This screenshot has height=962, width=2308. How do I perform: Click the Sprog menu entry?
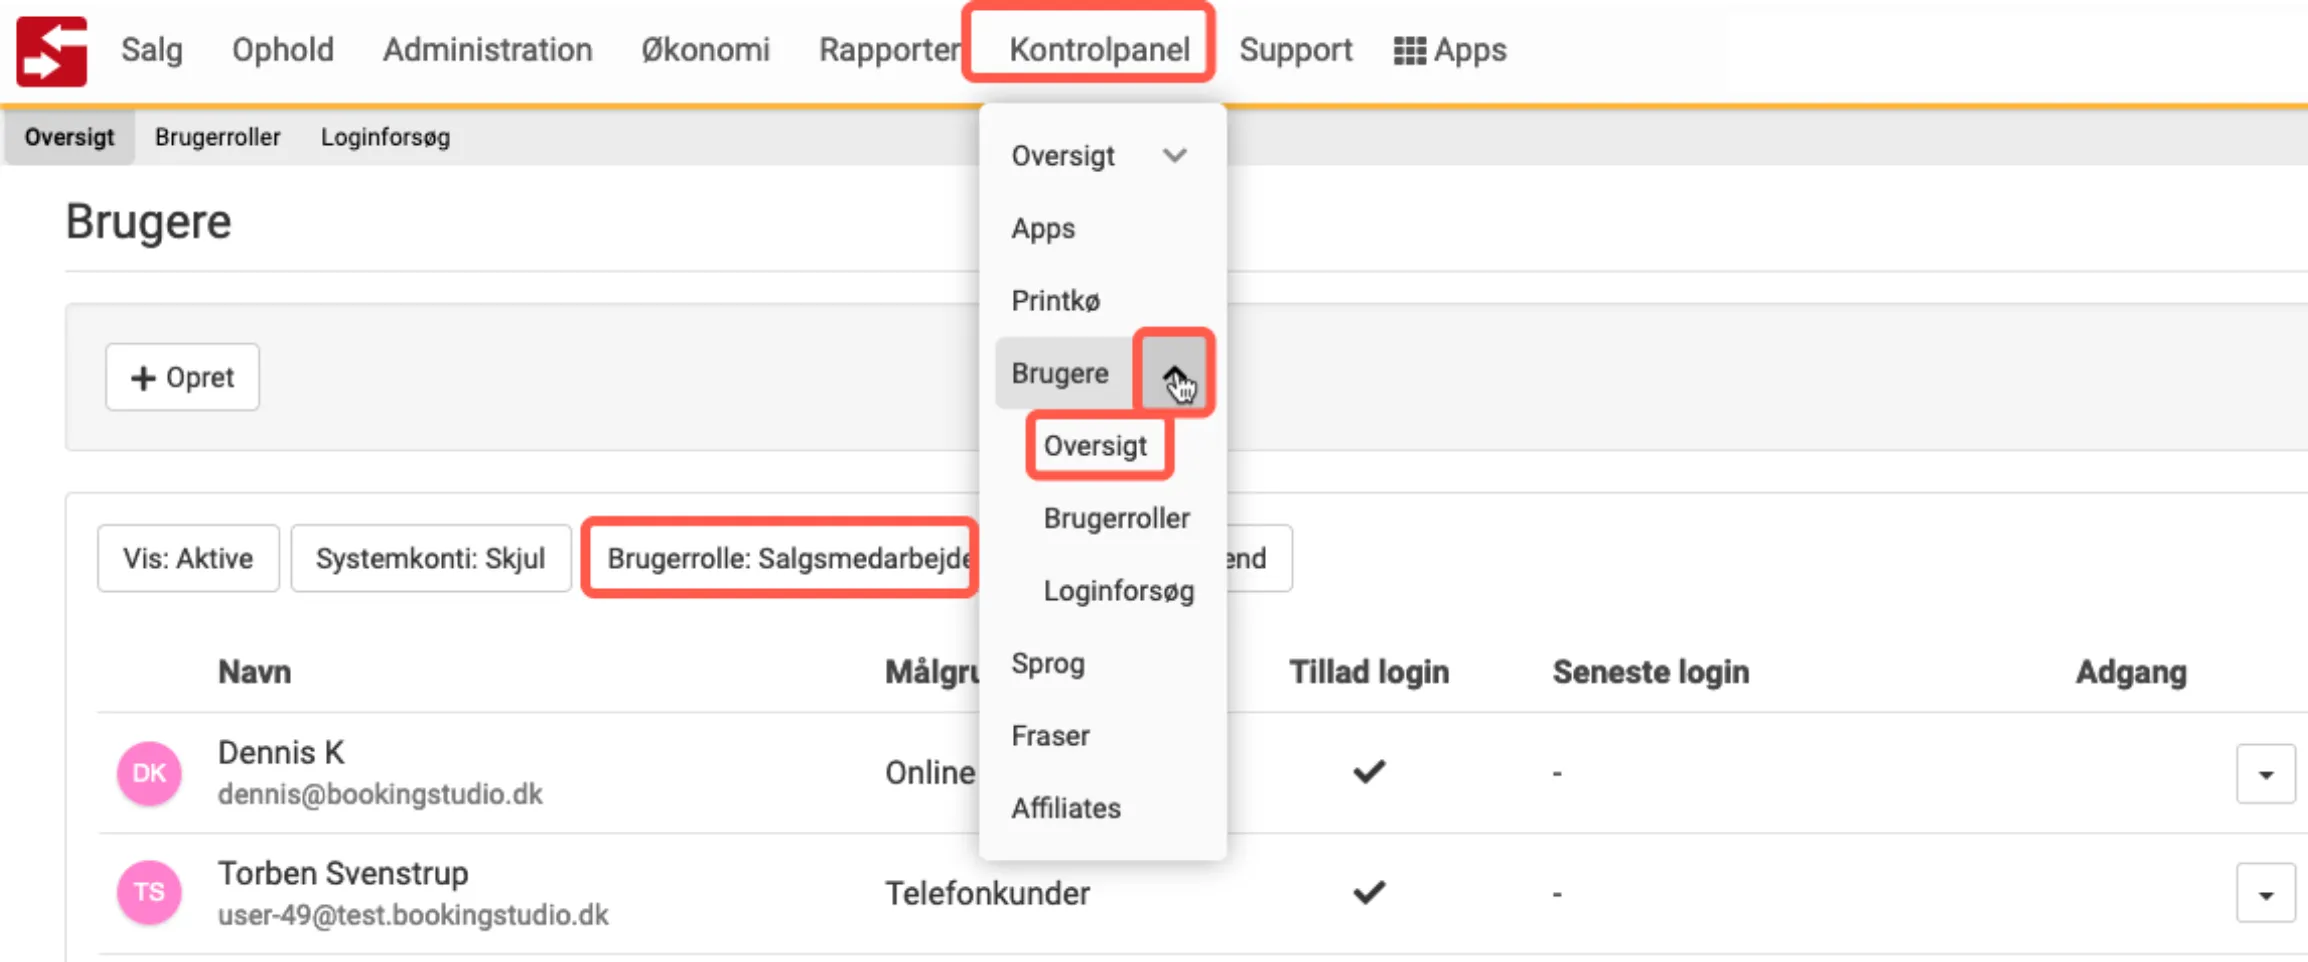click(x=1047, y=664)
